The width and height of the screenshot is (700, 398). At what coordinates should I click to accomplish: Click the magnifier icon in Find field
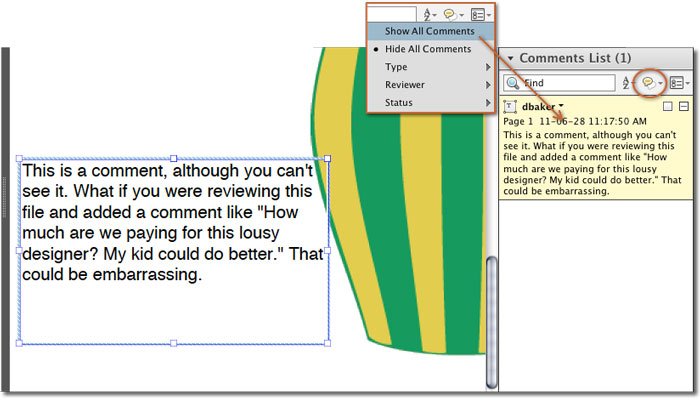click(x=513, y=83)
